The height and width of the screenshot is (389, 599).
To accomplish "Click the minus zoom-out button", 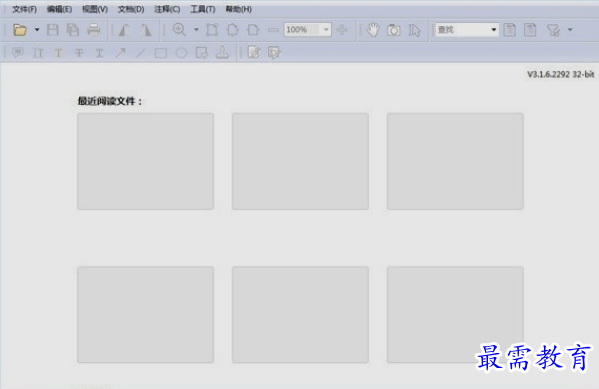I will click(x=273, y=29).
